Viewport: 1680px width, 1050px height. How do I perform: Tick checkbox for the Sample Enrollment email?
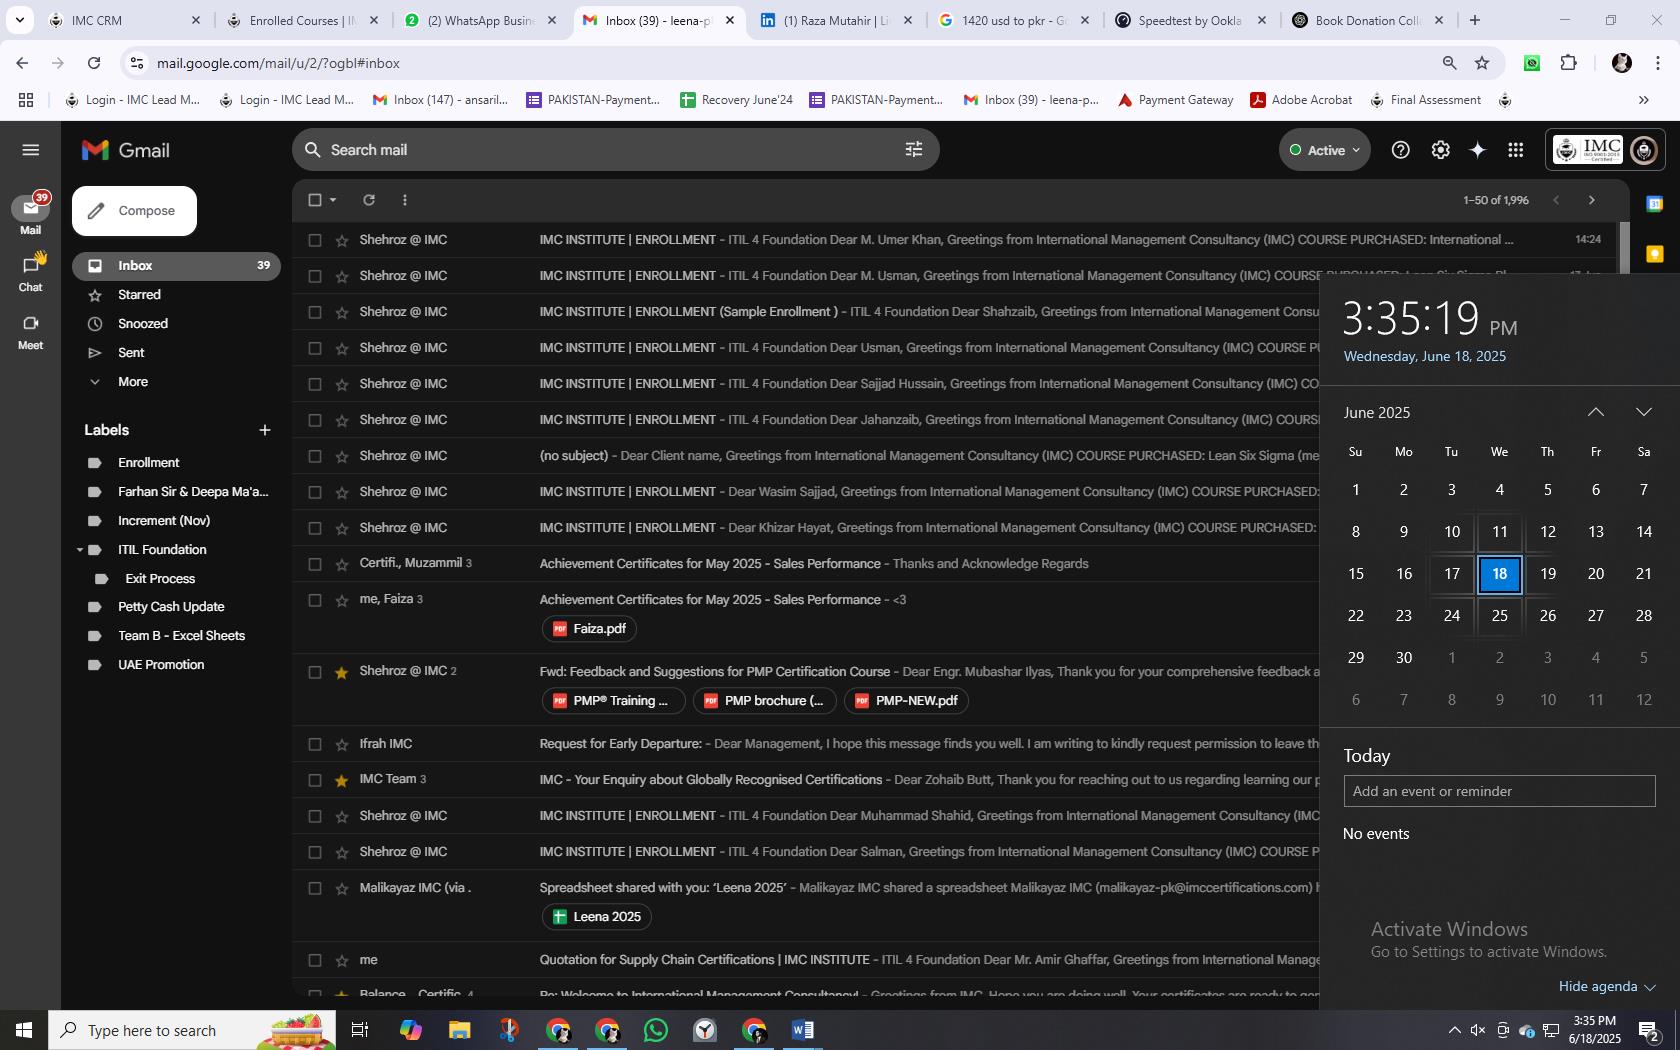315,312
